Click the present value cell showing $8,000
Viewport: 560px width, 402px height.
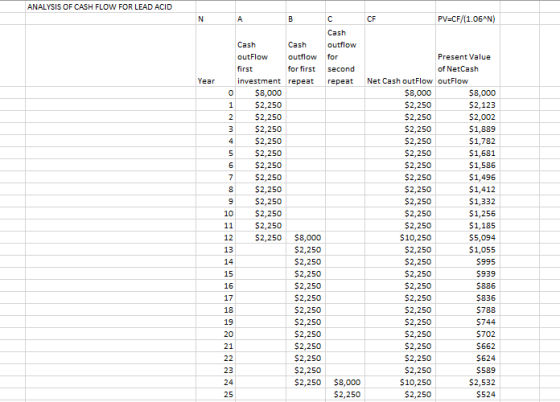pyautogui.click(x=468, y=93)
